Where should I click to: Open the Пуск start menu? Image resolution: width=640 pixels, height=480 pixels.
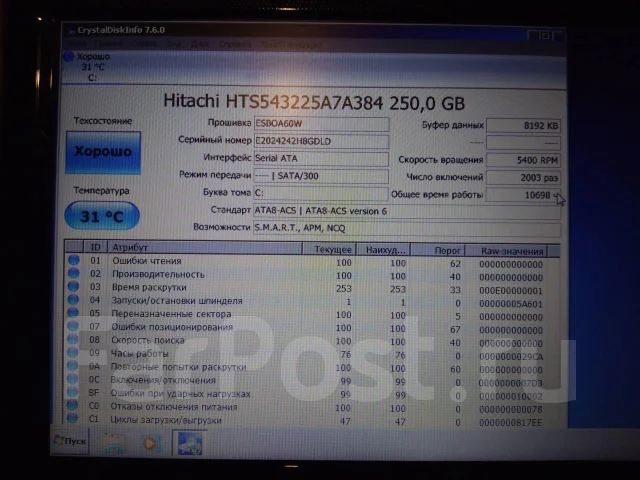pyautogui.click(x=70, y=441)
